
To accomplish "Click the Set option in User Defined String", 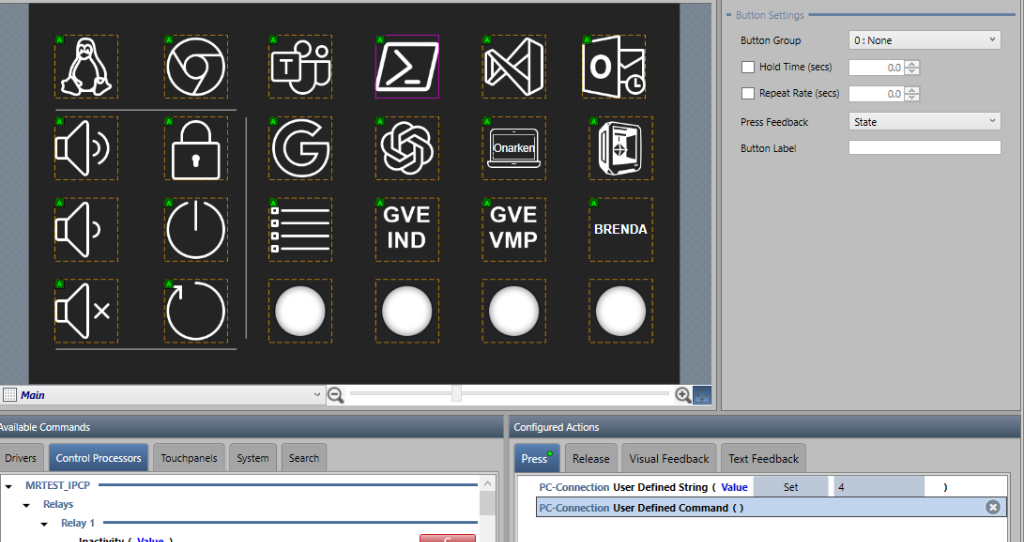I will click(x=790, y=487).
